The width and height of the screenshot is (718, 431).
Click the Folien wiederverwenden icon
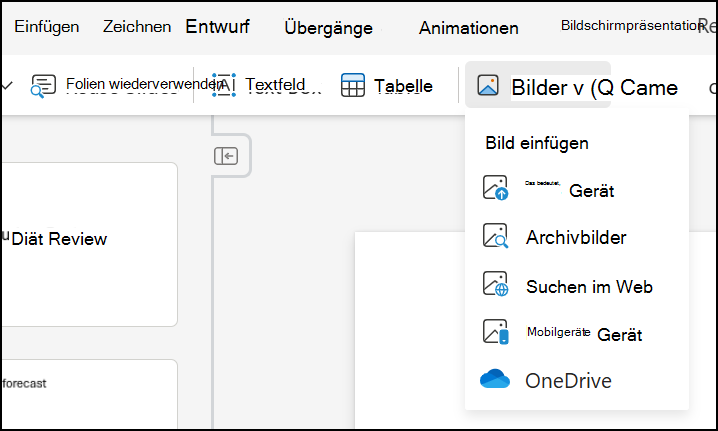tap(43, 86)
